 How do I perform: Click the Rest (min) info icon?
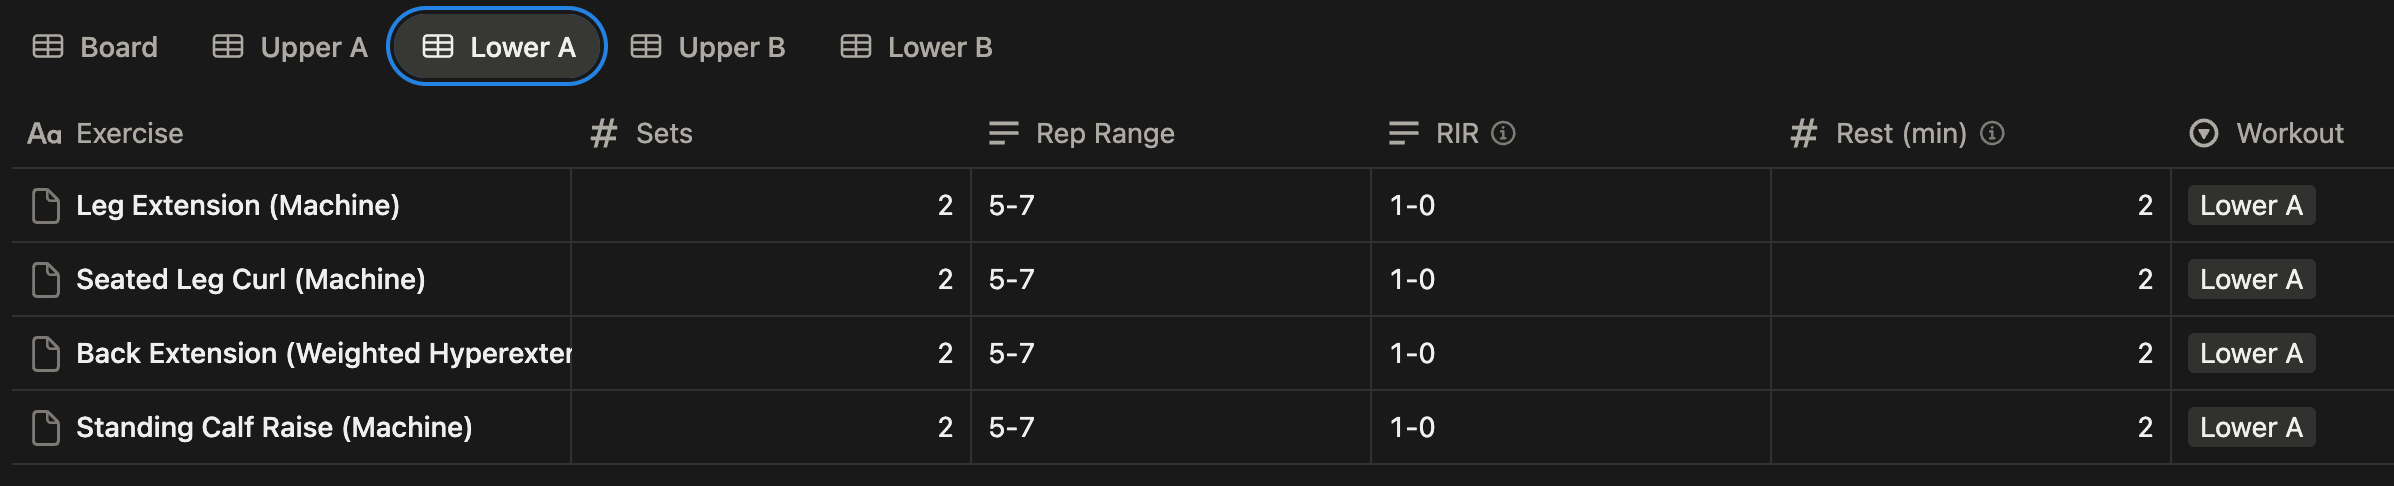[1992, 133]
